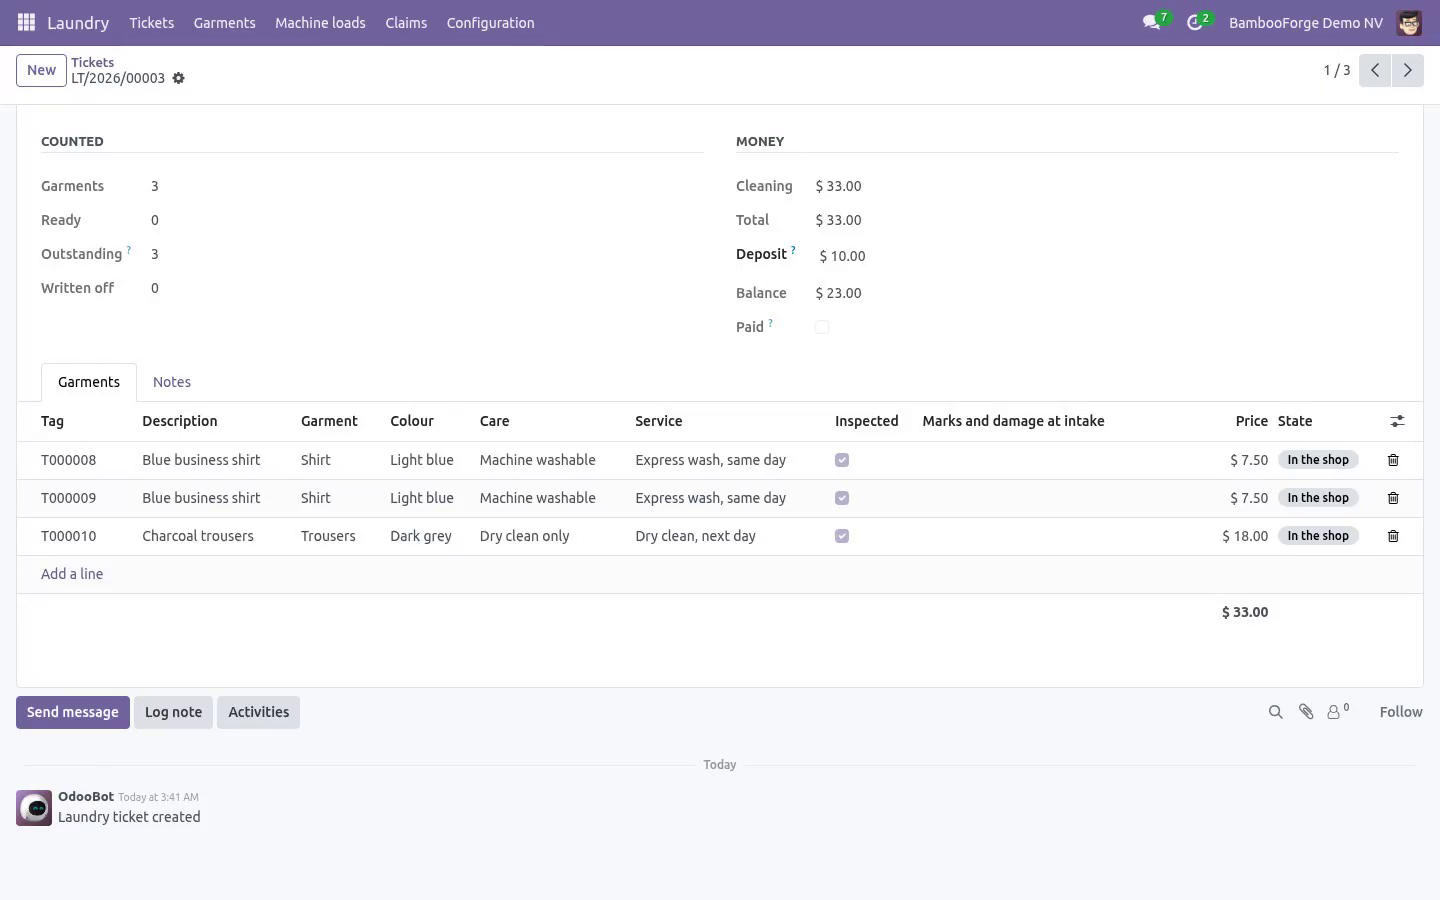Open the gear actions menu beside LT/2026/00003

point(178,78)
